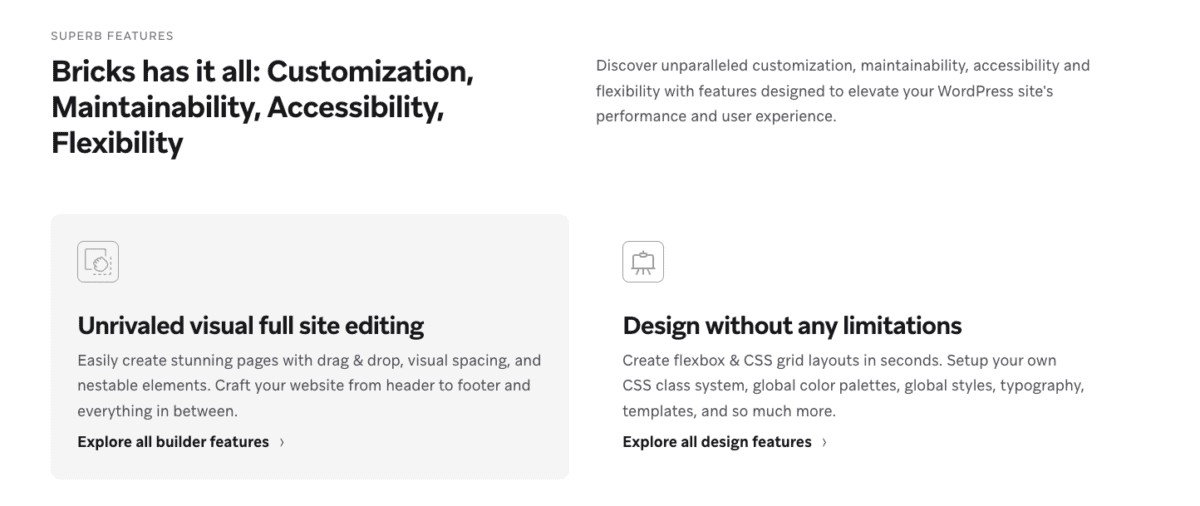
Task: Click the Design without any limitations heading
Action: [792, 325]
